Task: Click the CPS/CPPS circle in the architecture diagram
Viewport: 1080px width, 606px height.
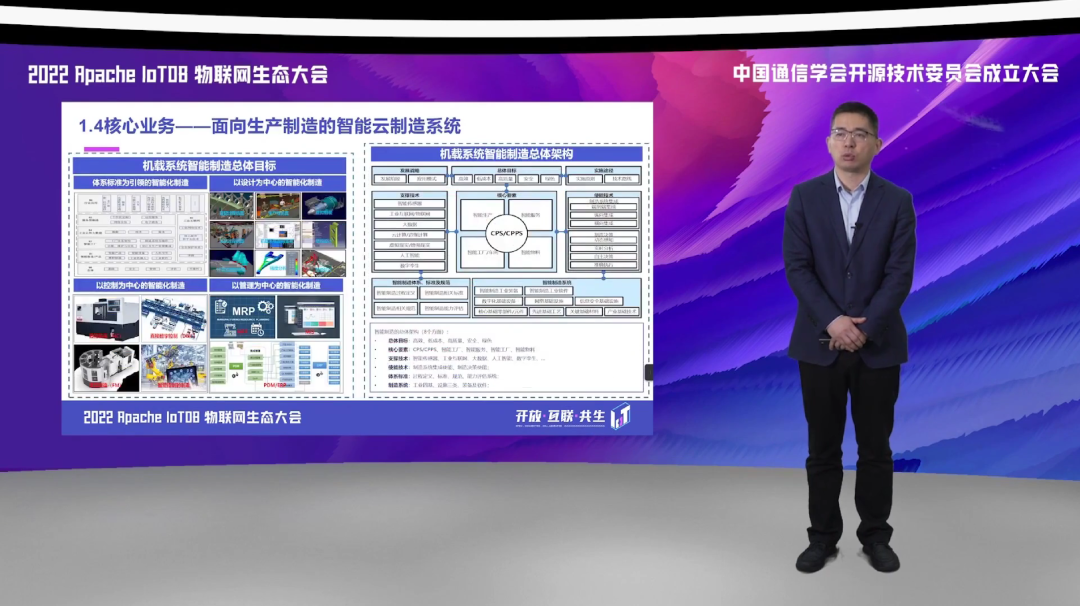Action: tap(506, 233)
